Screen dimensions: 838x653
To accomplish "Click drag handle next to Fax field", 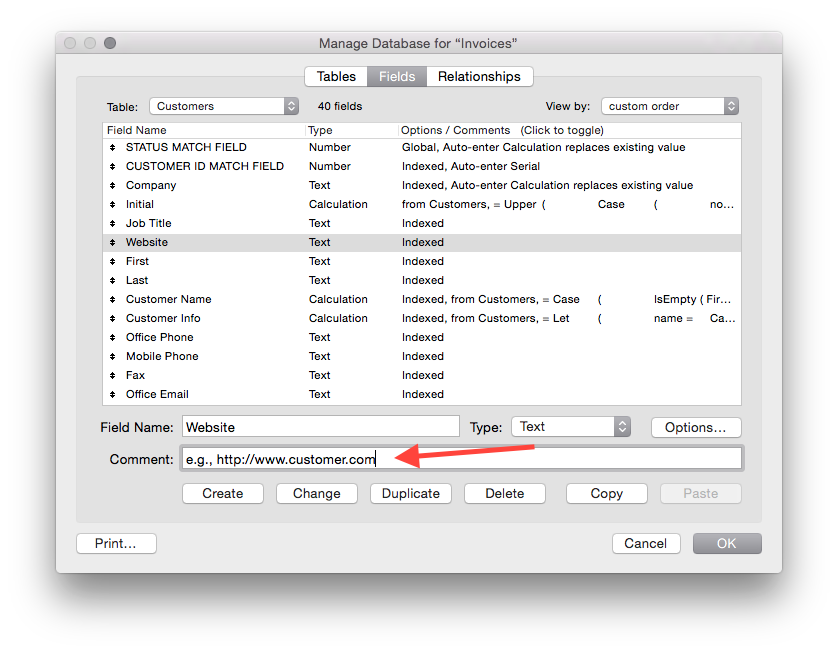I will point(113,375).
